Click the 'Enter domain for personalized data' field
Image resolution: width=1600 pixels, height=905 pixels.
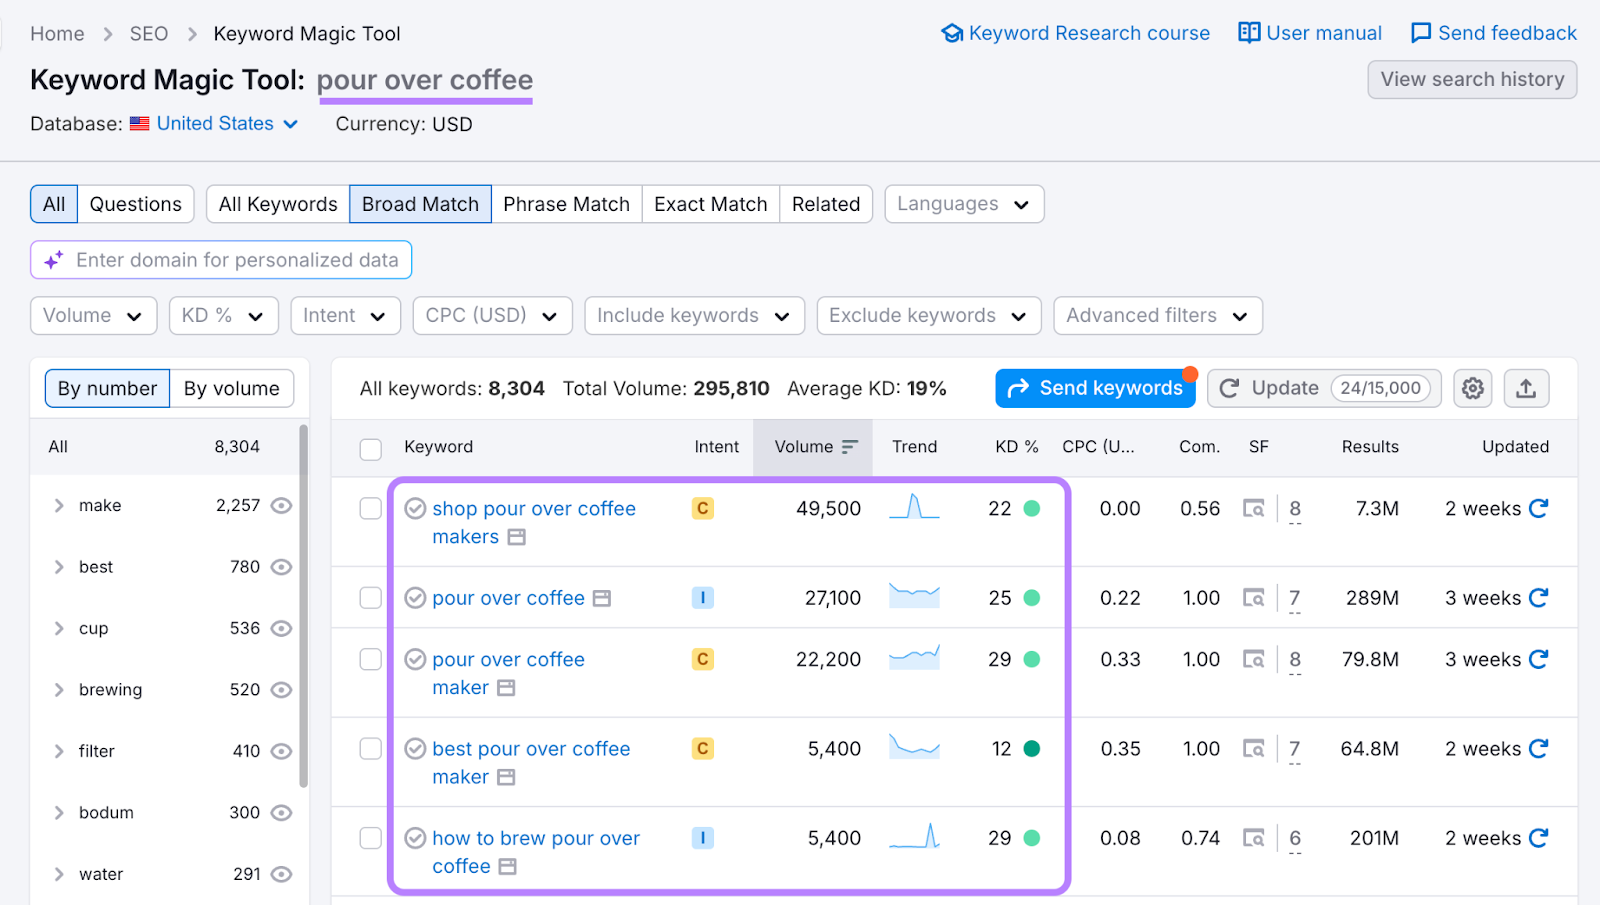(x=220, y=259)
